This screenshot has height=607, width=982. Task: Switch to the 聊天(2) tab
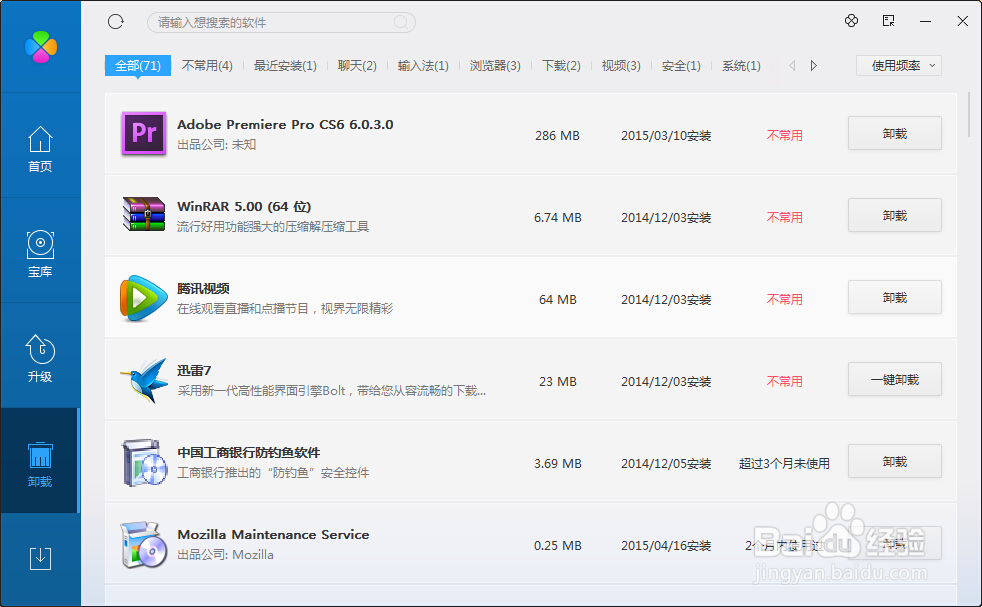pyautogui.click(x=357, y=65)
